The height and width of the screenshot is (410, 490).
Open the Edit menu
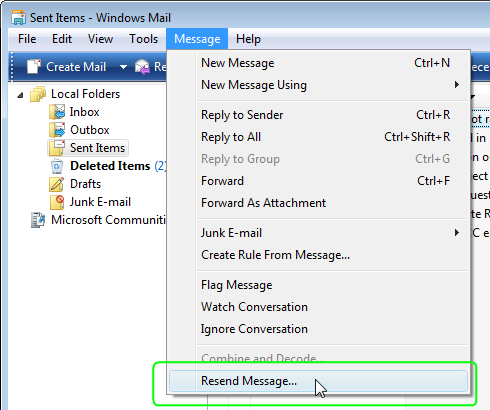62,39
